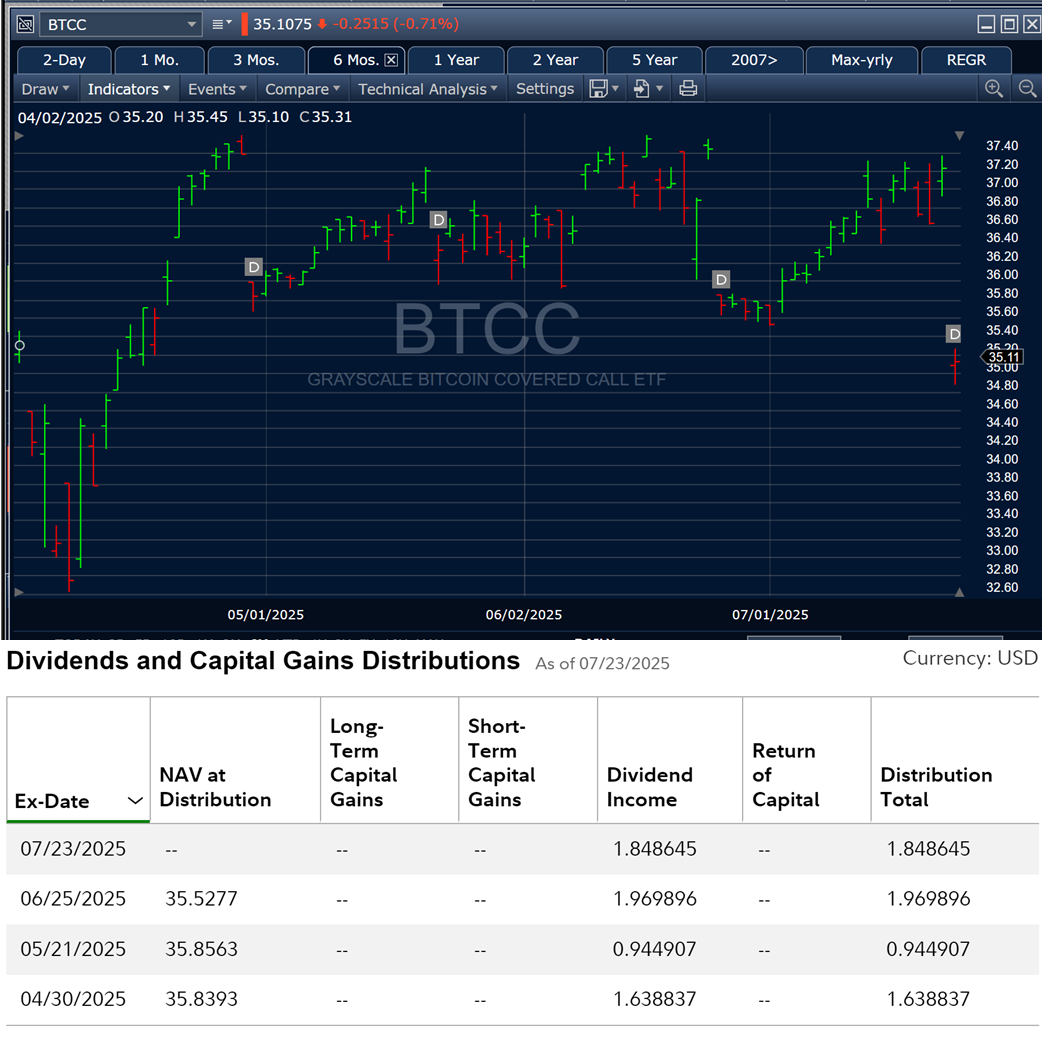Change sort order with the Ex-Date chevron
Screen dimensions: 1042x1042
tap(136, 800)
